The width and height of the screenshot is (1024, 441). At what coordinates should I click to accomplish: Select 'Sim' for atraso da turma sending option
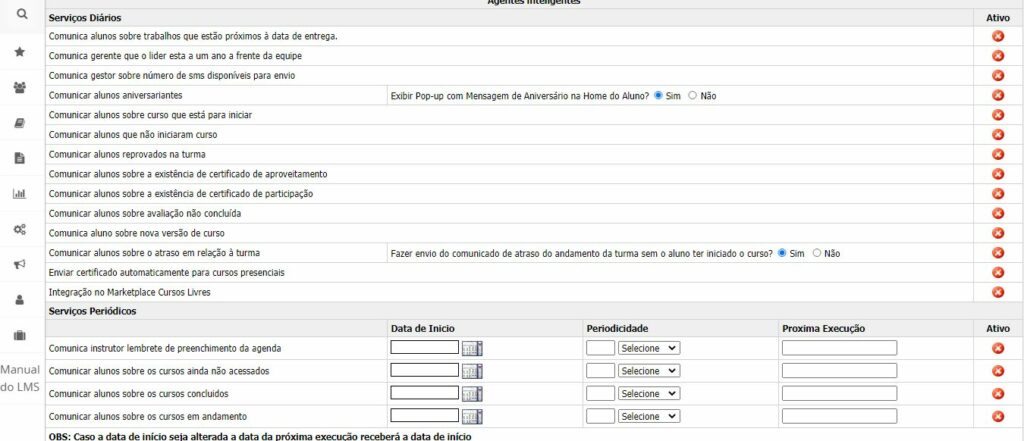783,253
